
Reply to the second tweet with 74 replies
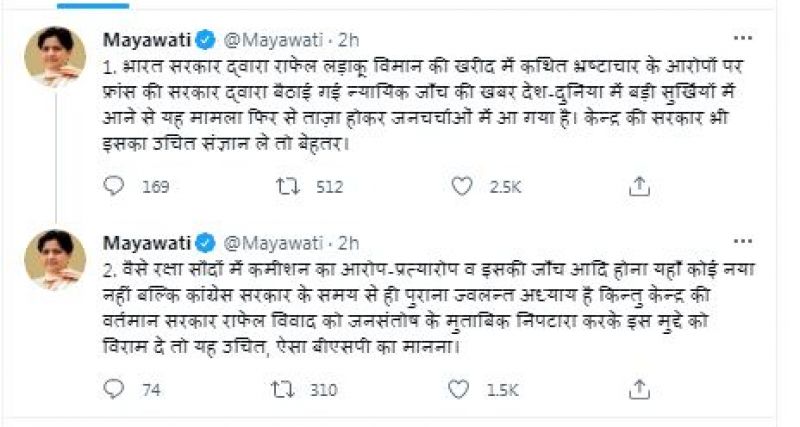point(115,389)
